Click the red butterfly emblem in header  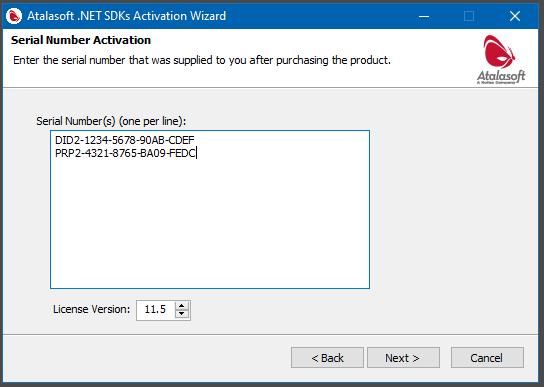click(499, 51)
